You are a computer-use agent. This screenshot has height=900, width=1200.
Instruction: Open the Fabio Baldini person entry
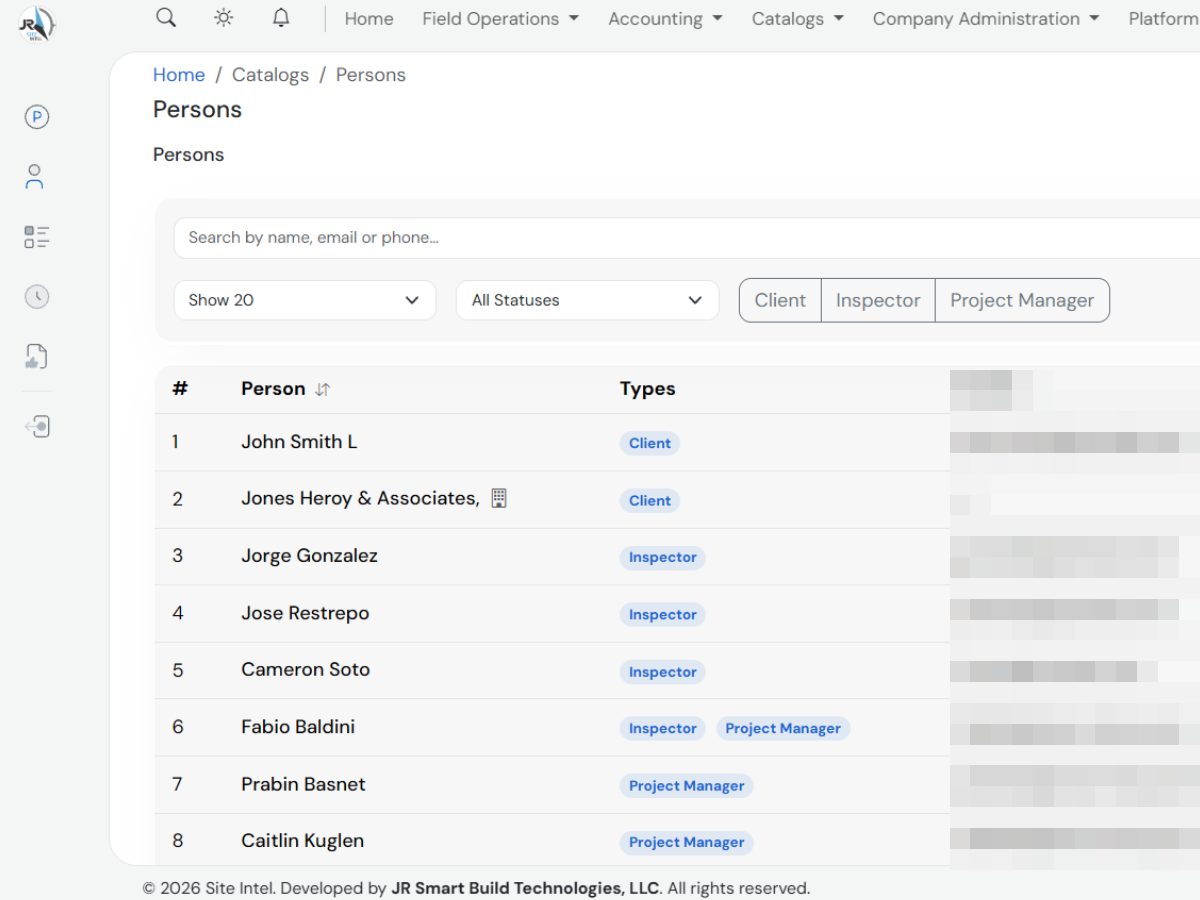pos(298,727)
